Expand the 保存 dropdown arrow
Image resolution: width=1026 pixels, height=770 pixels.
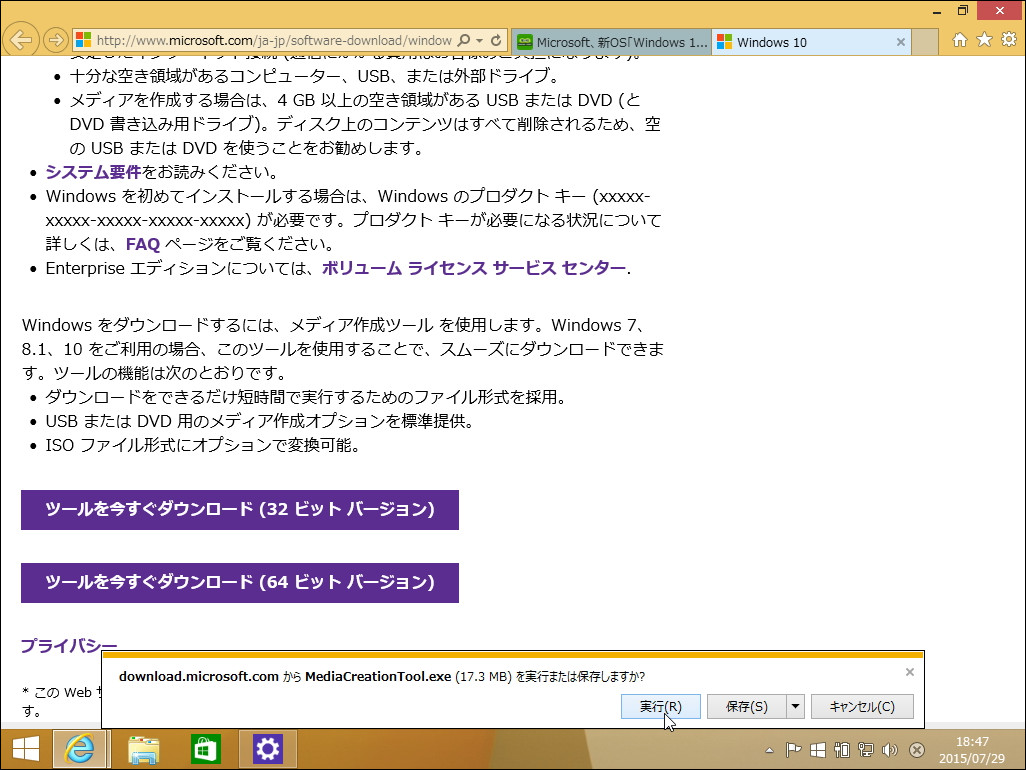click(x=795, y=707)
